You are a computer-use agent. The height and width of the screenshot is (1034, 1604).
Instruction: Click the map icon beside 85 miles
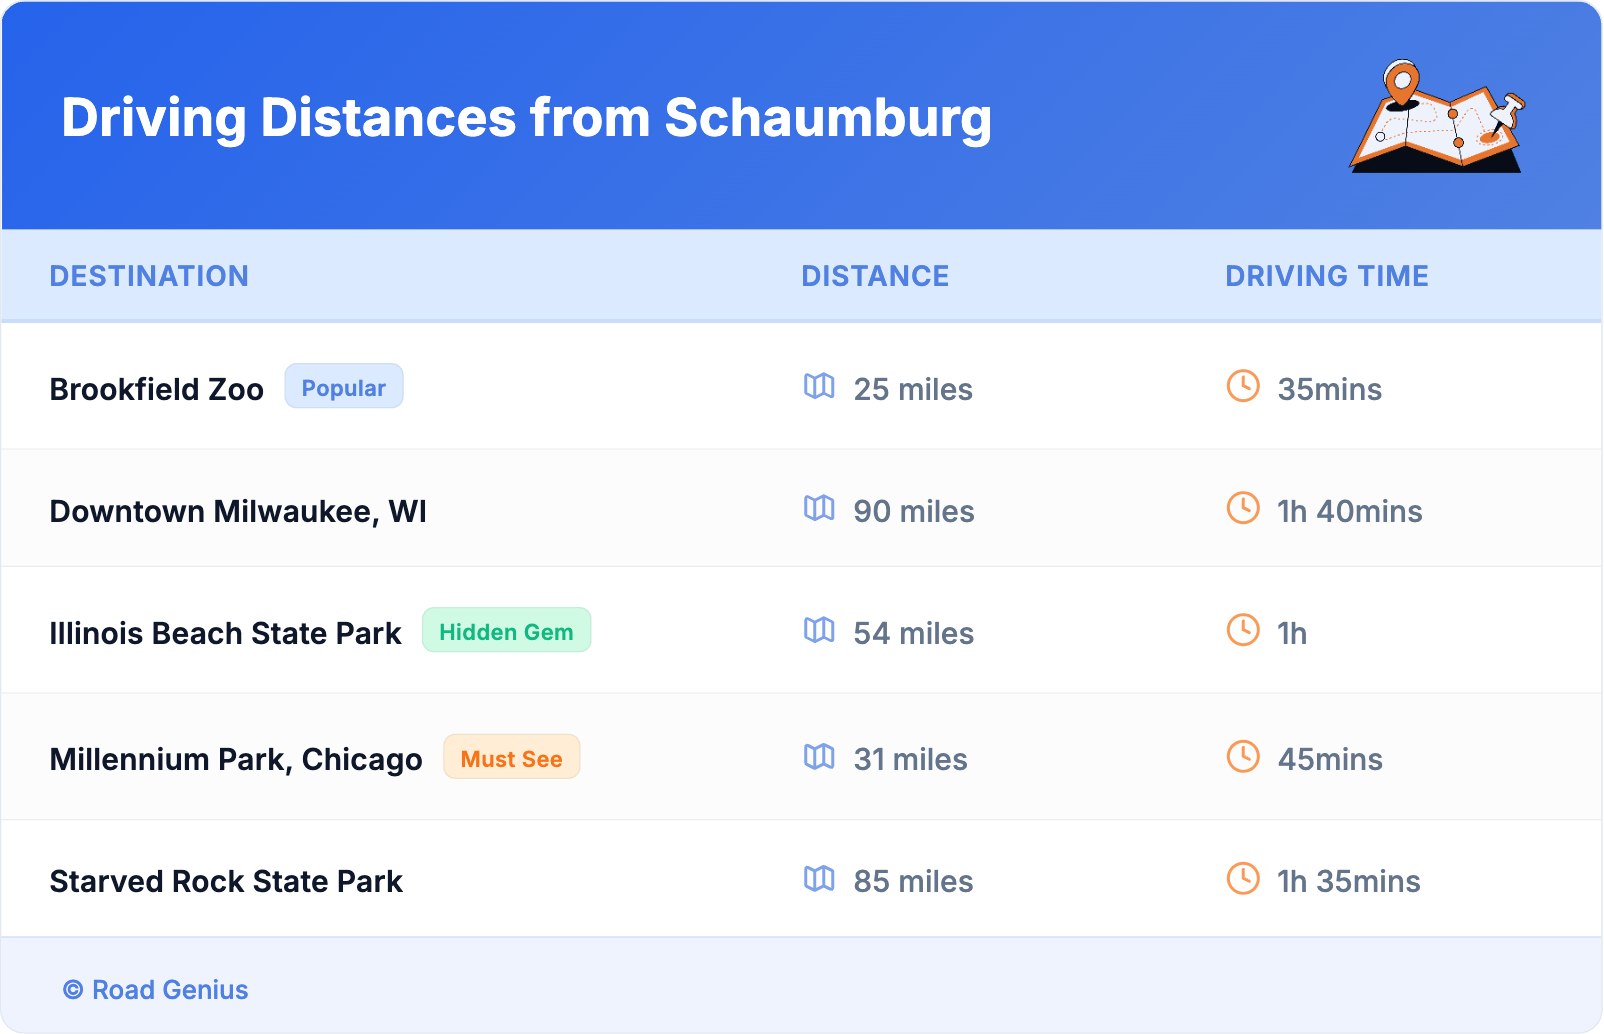tap(819, 878)
